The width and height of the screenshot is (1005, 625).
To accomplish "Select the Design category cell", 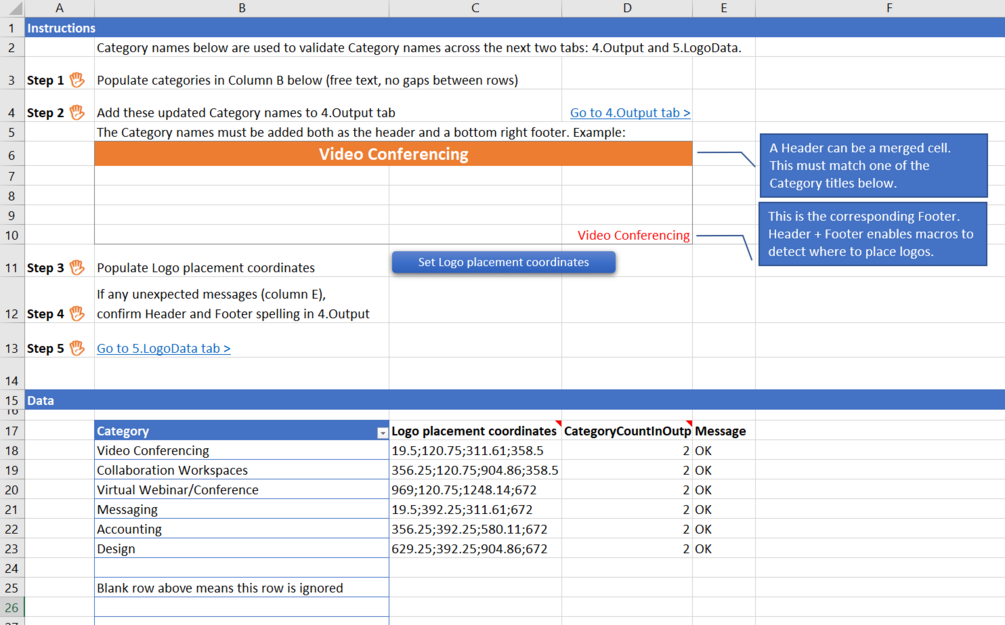I will pyautogui.click(x=242, y=549).
